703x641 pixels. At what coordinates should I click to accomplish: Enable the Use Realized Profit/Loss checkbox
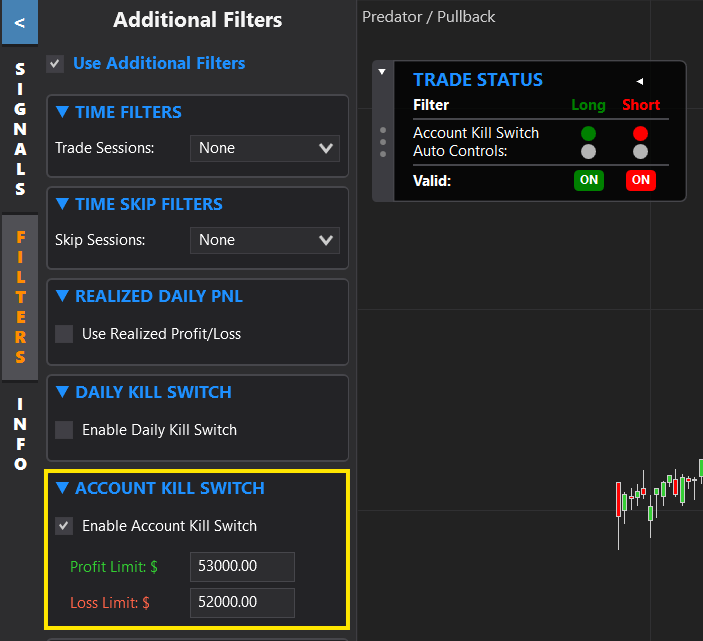[x=64, y=334]
